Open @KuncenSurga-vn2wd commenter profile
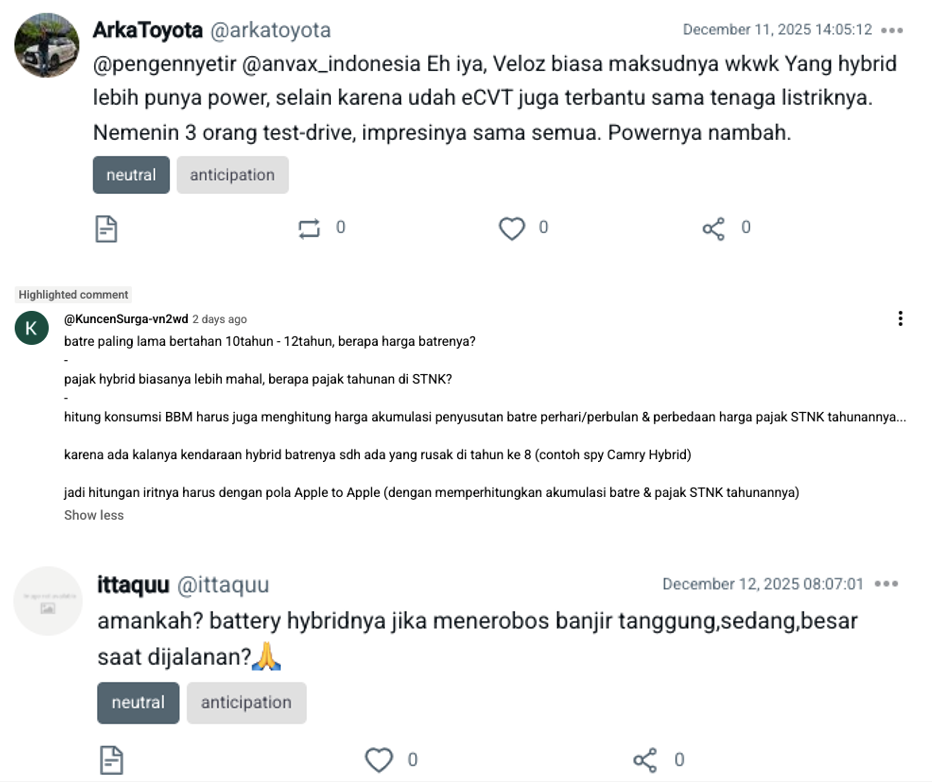Image resolution: width=932 pixels, height=782 pixels. coord(126,319)
